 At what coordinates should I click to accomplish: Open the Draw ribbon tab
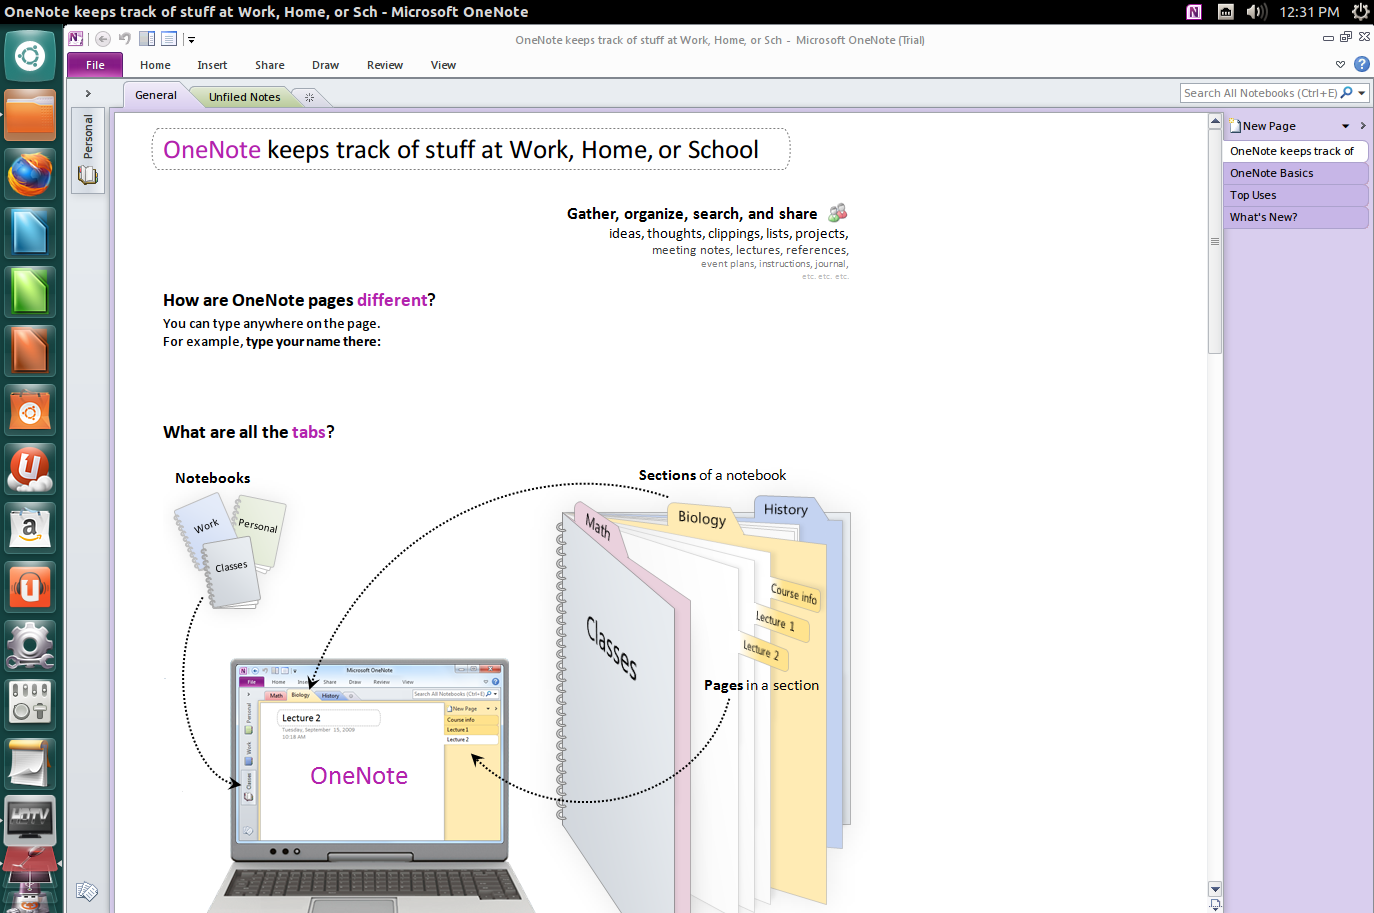tap(325, 65)
